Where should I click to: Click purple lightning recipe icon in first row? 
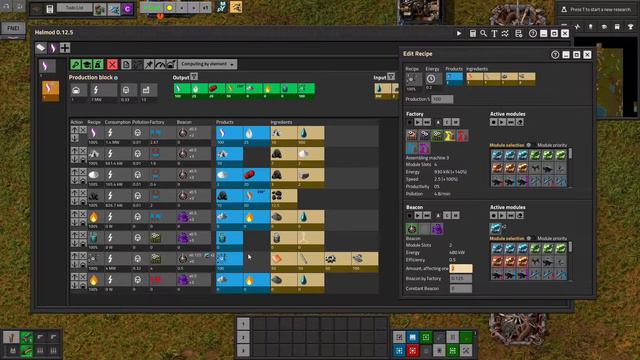(93, 133)
